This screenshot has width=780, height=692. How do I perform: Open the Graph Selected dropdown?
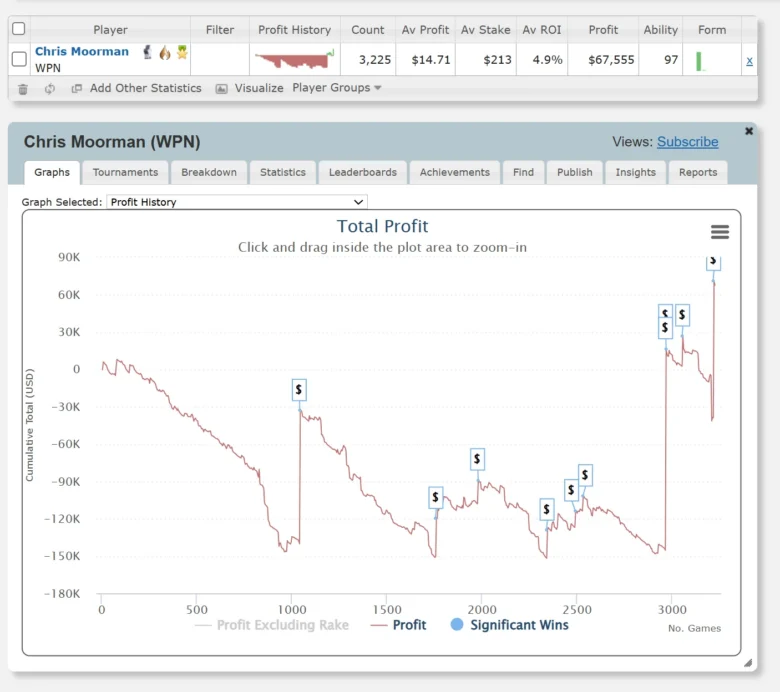(236, 202)
